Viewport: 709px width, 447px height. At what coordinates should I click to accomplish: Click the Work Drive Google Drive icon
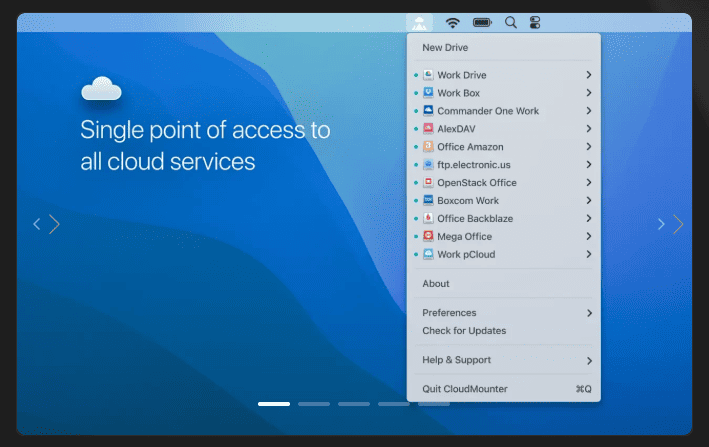[428, 75]
